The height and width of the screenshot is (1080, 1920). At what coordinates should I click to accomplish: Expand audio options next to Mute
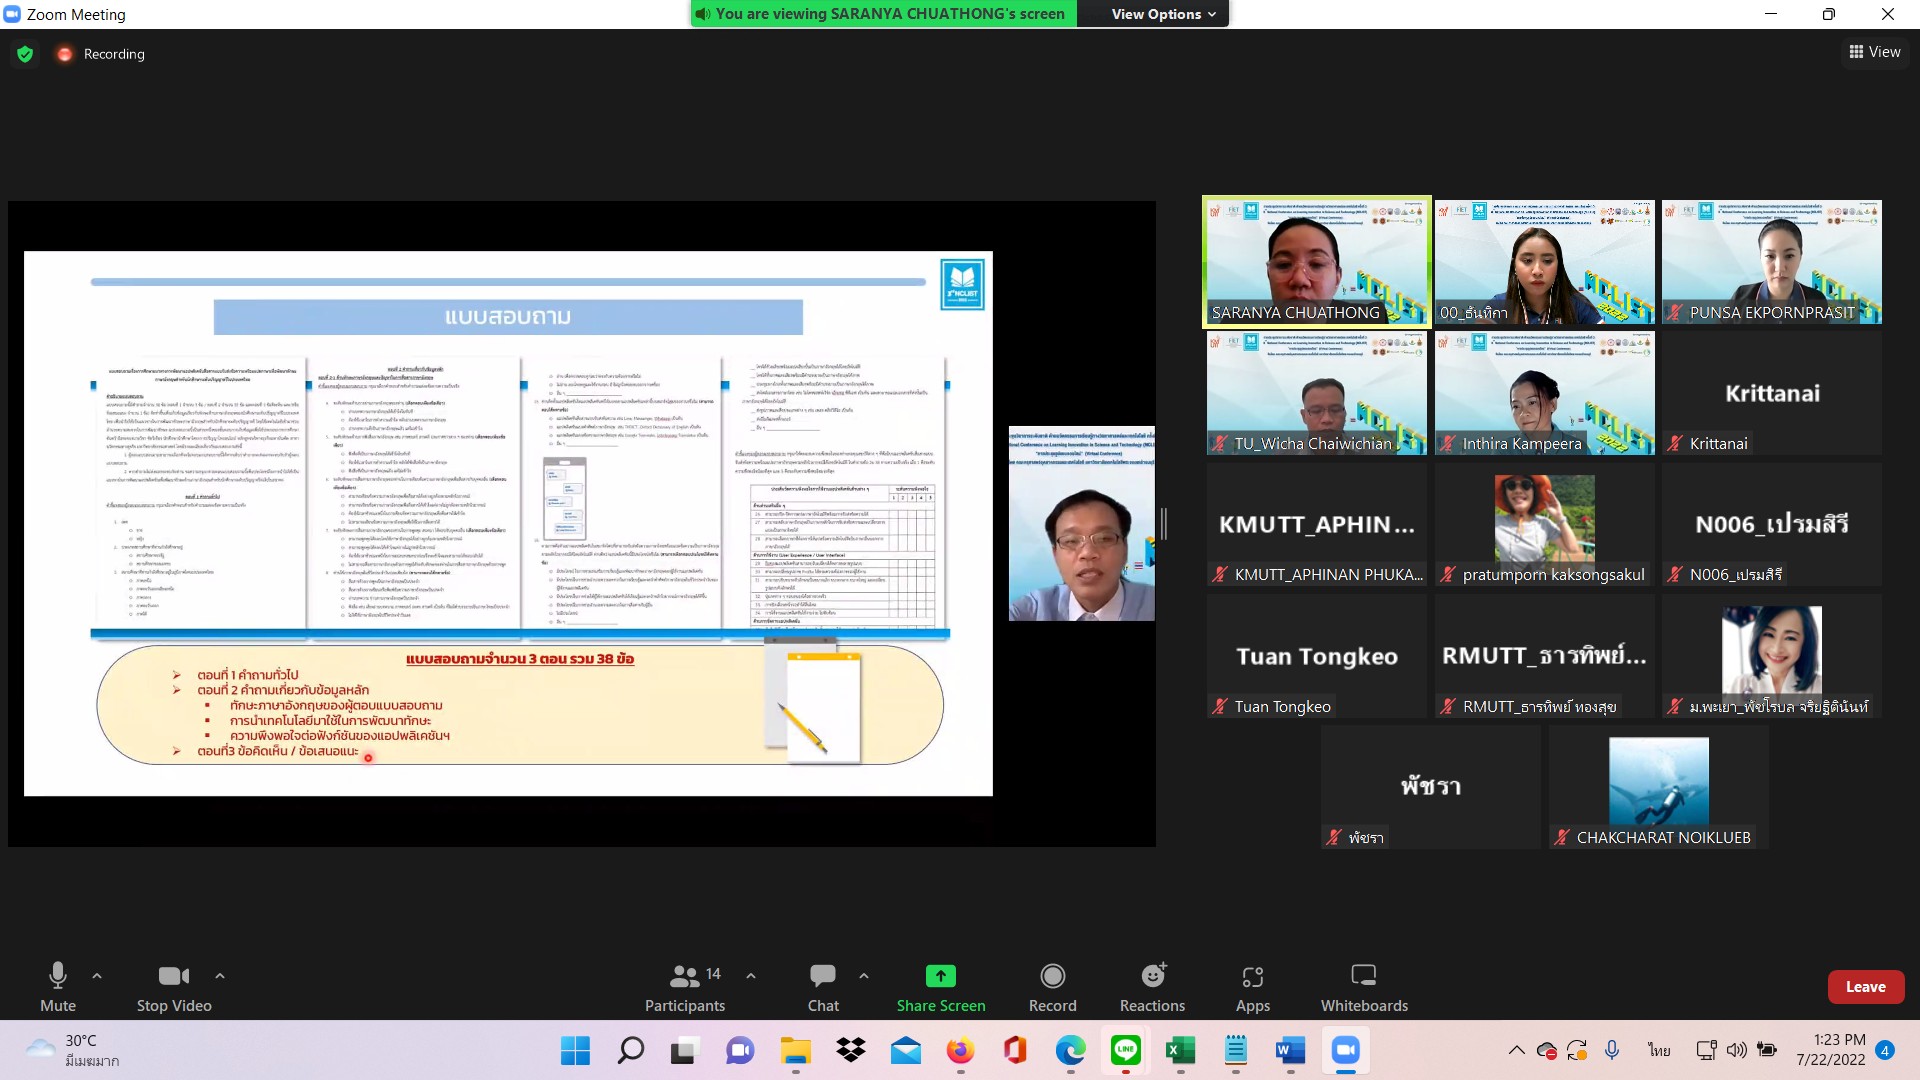[97, 975]
